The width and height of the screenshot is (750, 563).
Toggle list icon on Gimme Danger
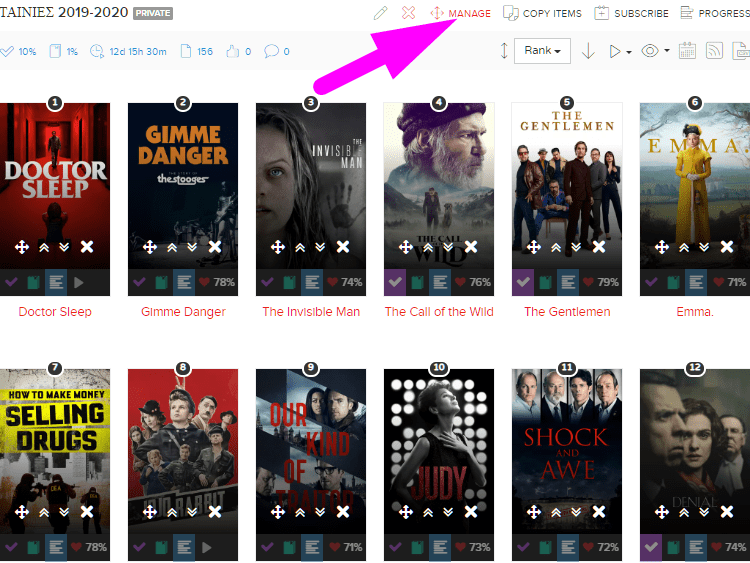tap(184, 282)
